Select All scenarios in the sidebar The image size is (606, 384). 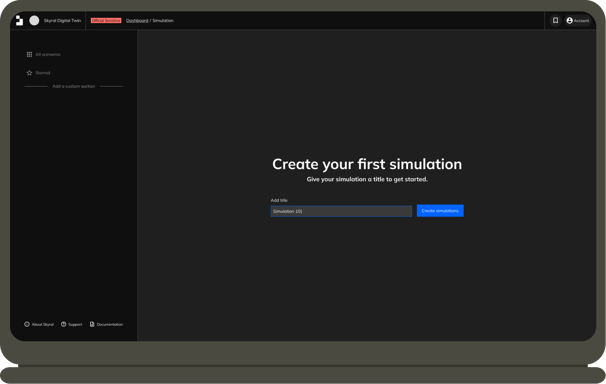48,54
